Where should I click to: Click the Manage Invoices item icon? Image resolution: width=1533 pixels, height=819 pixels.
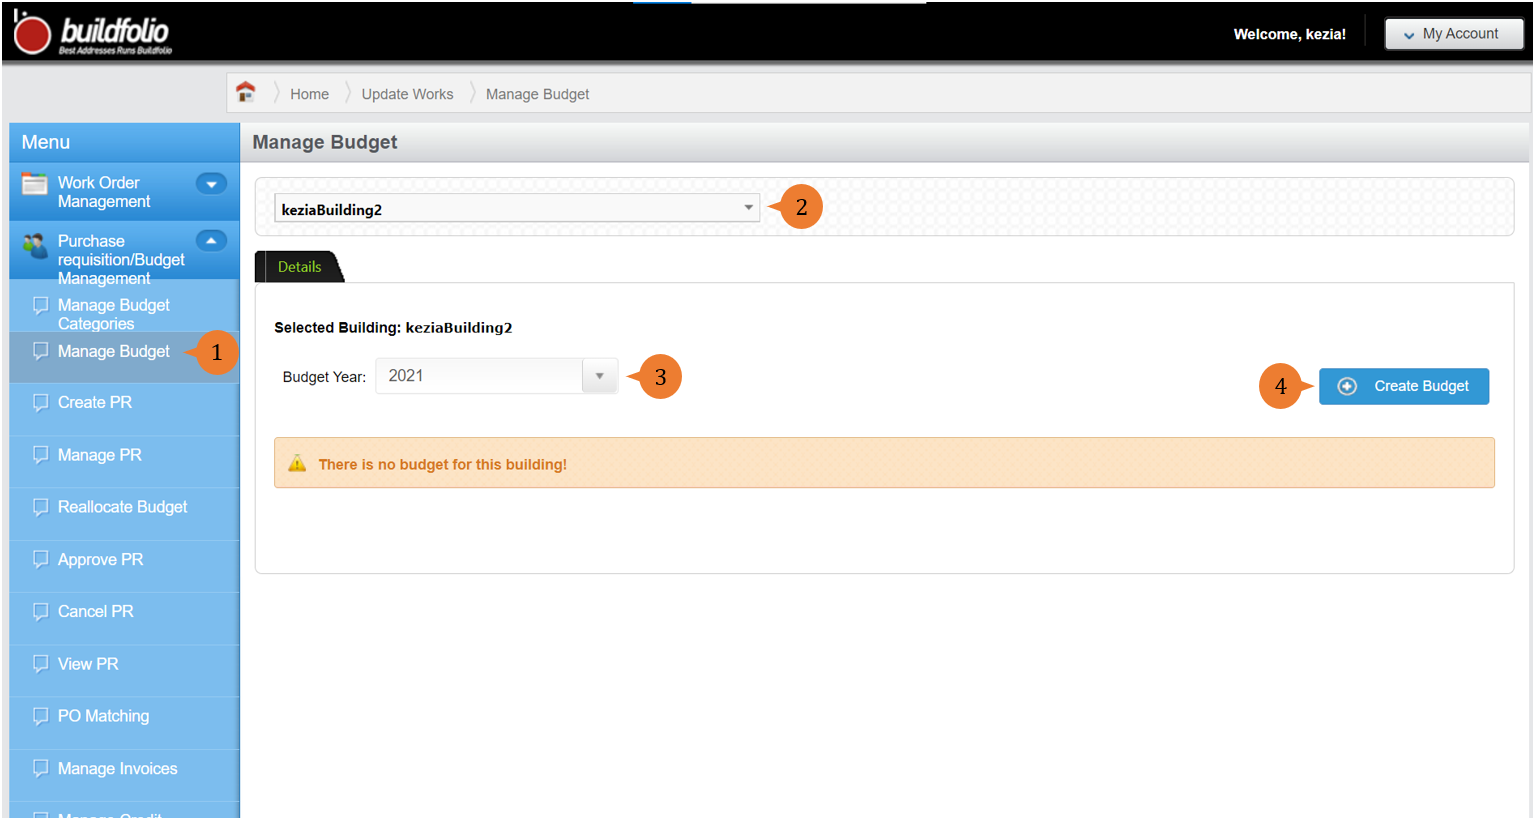pos(41,768)
